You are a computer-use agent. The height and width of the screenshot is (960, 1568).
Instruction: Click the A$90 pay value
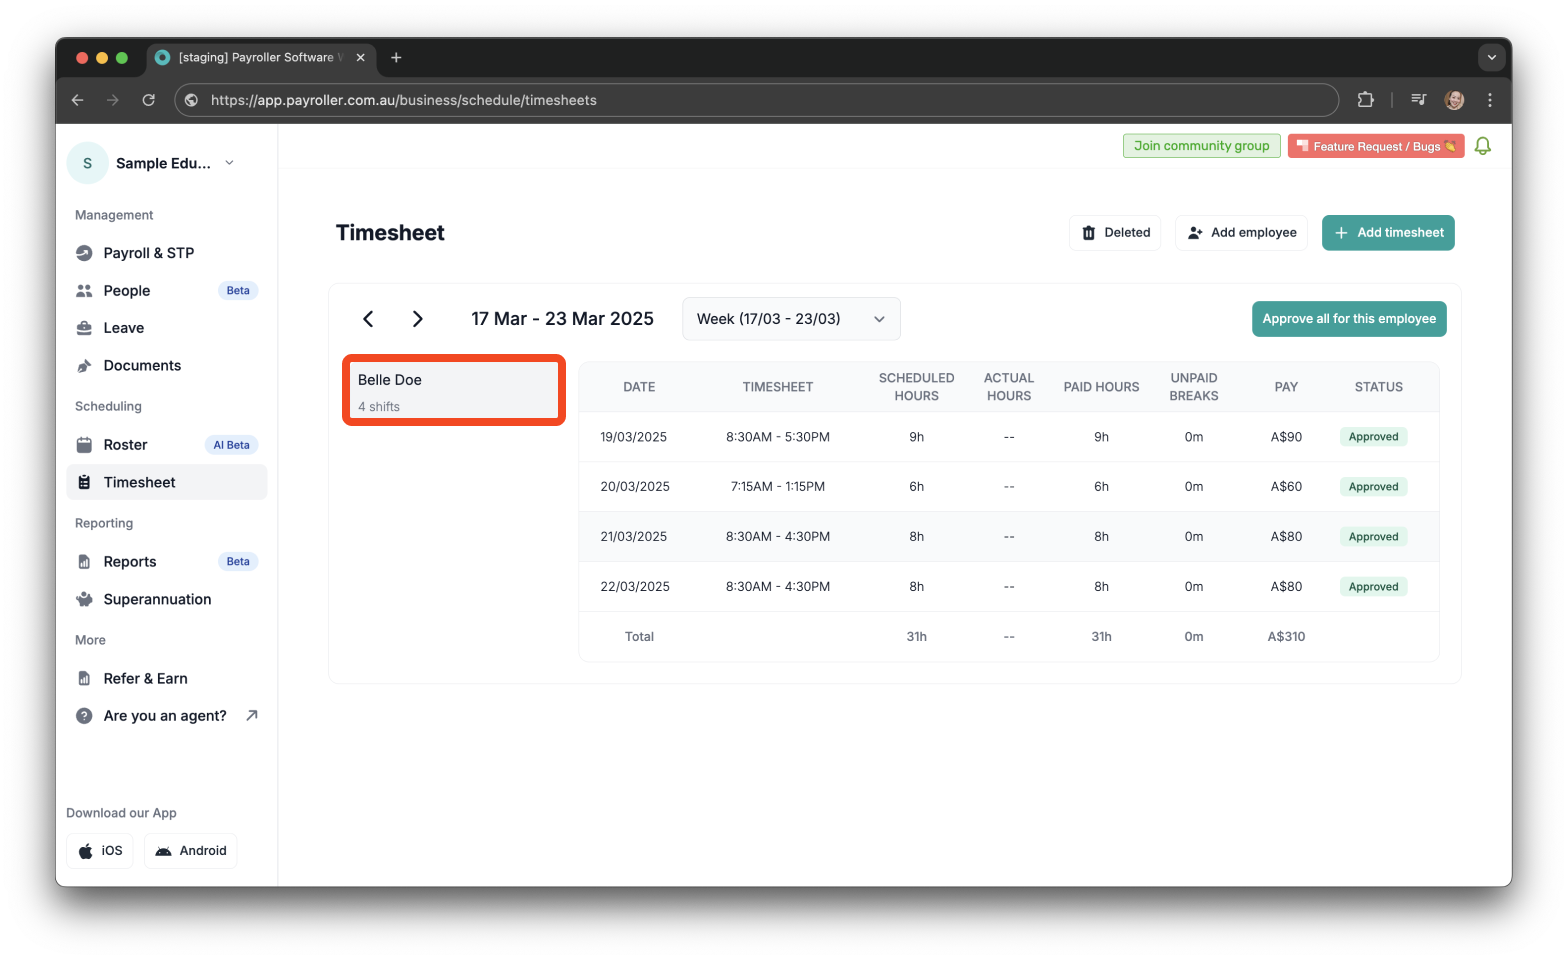(x=1286, y=437)
